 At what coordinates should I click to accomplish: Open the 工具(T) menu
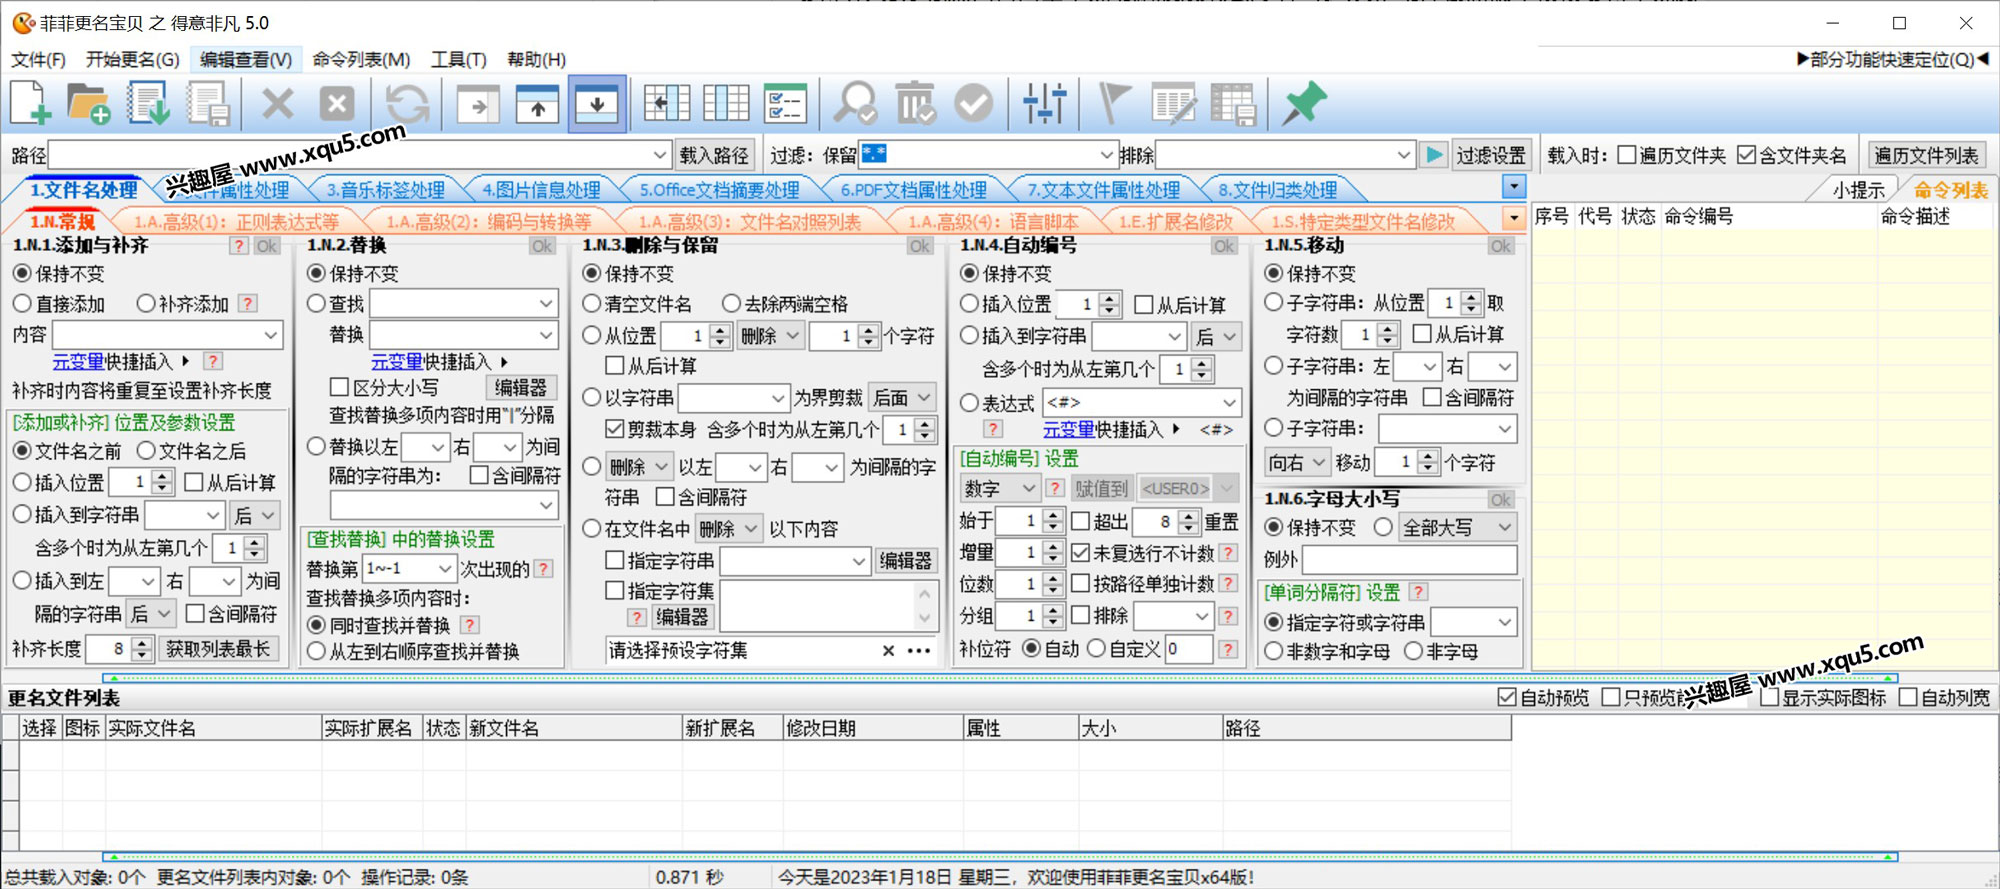click(x=458, y=59)
